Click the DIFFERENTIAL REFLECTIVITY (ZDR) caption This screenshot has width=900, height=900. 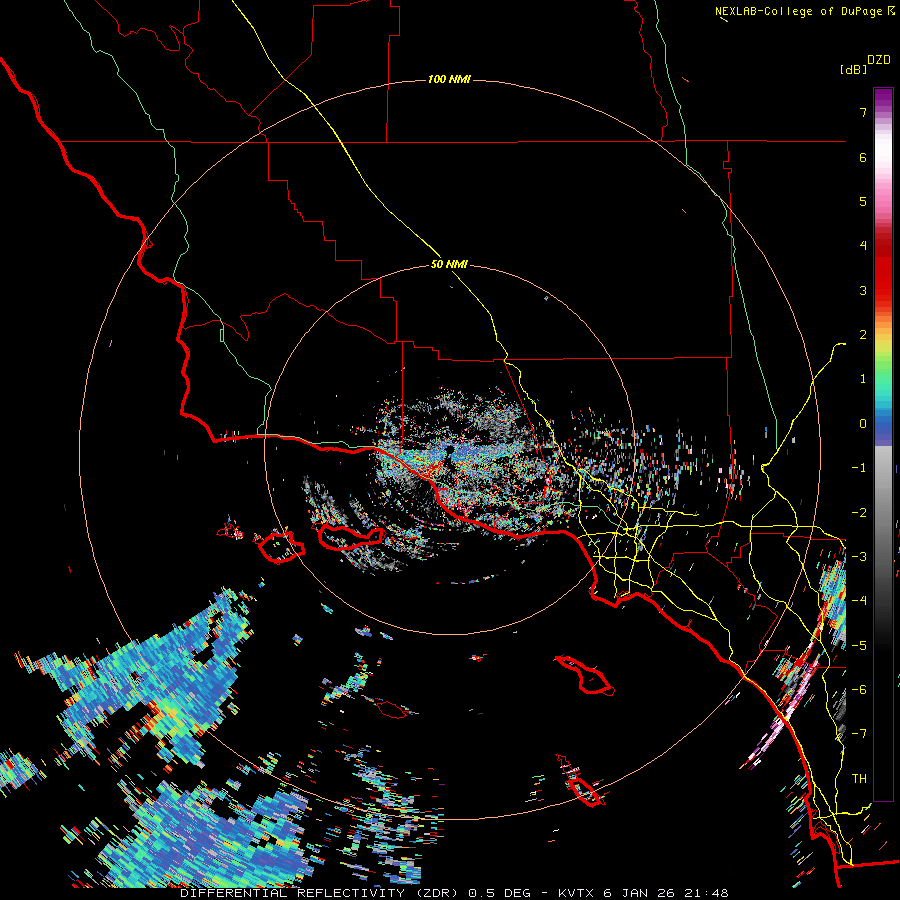(x=320, y=893)
